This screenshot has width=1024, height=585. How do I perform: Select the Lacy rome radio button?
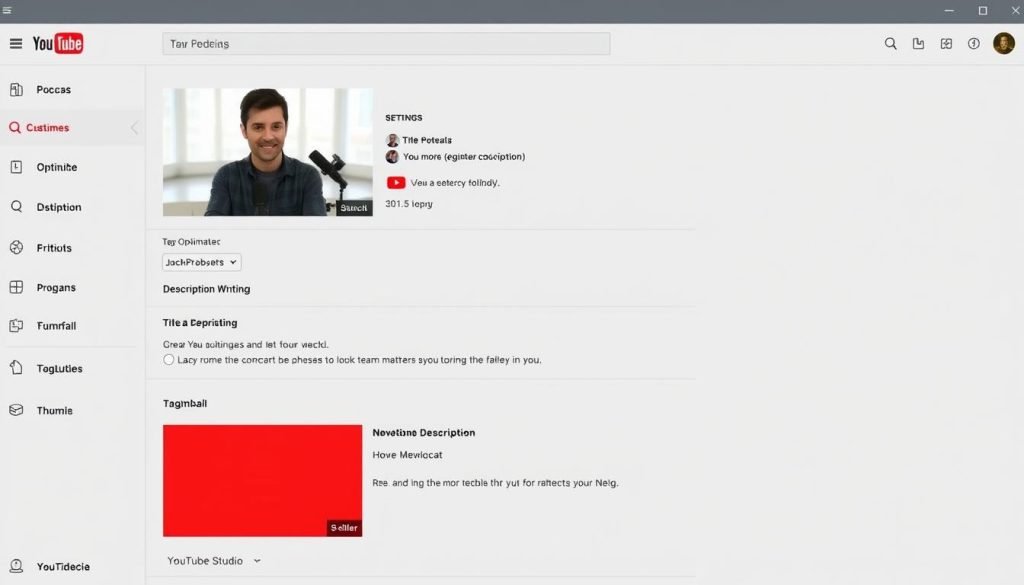[x=168, y=360]
